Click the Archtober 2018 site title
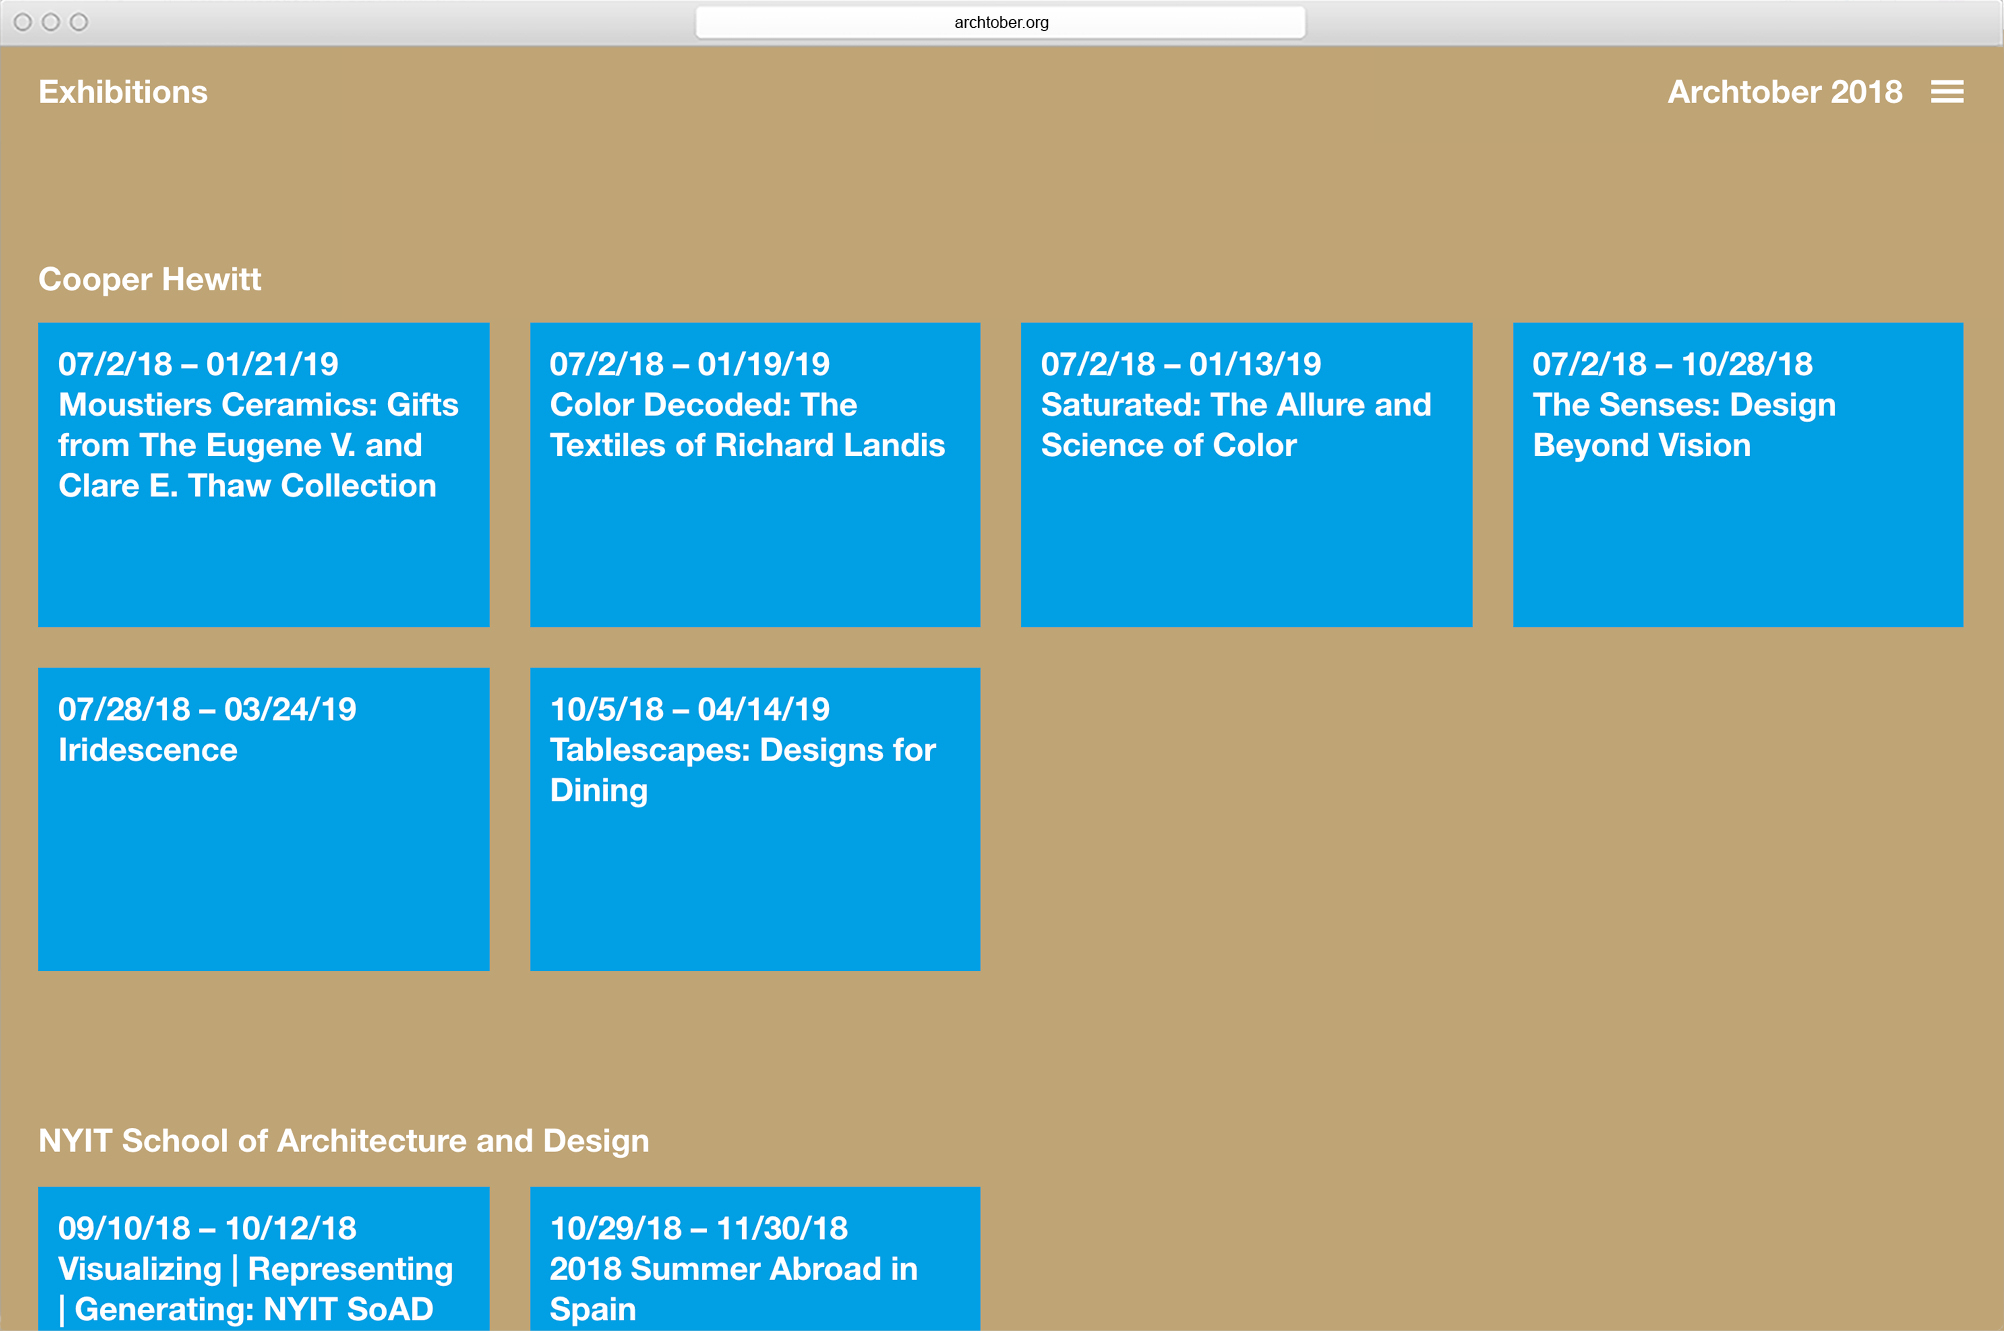The width and height of the screenshot is (2004, 1331). pos(1785,92)
